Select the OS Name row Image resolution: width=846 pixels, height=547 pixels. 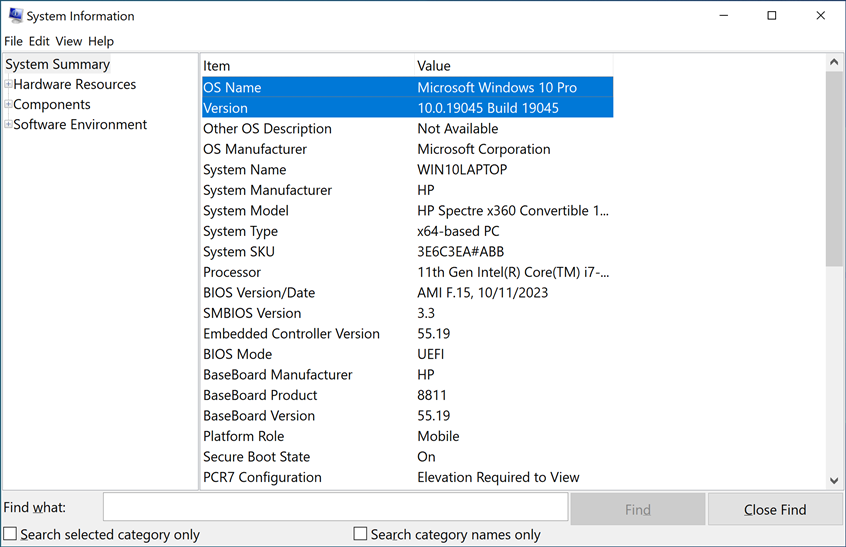coord(407,87)
